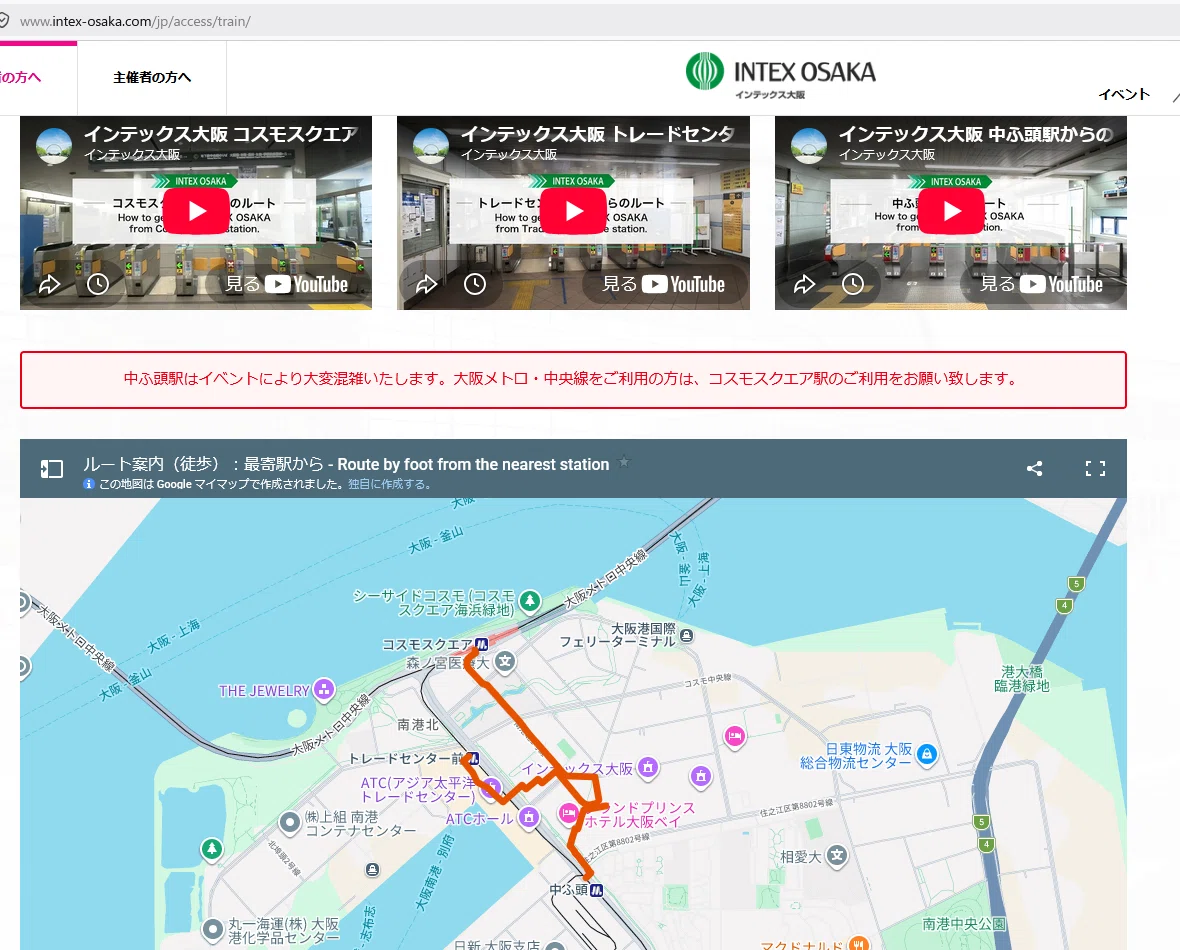Screen dimensions: 1180x950
Task: Click watch-later clock on コスモスクエア video
Action: [98, 284]
